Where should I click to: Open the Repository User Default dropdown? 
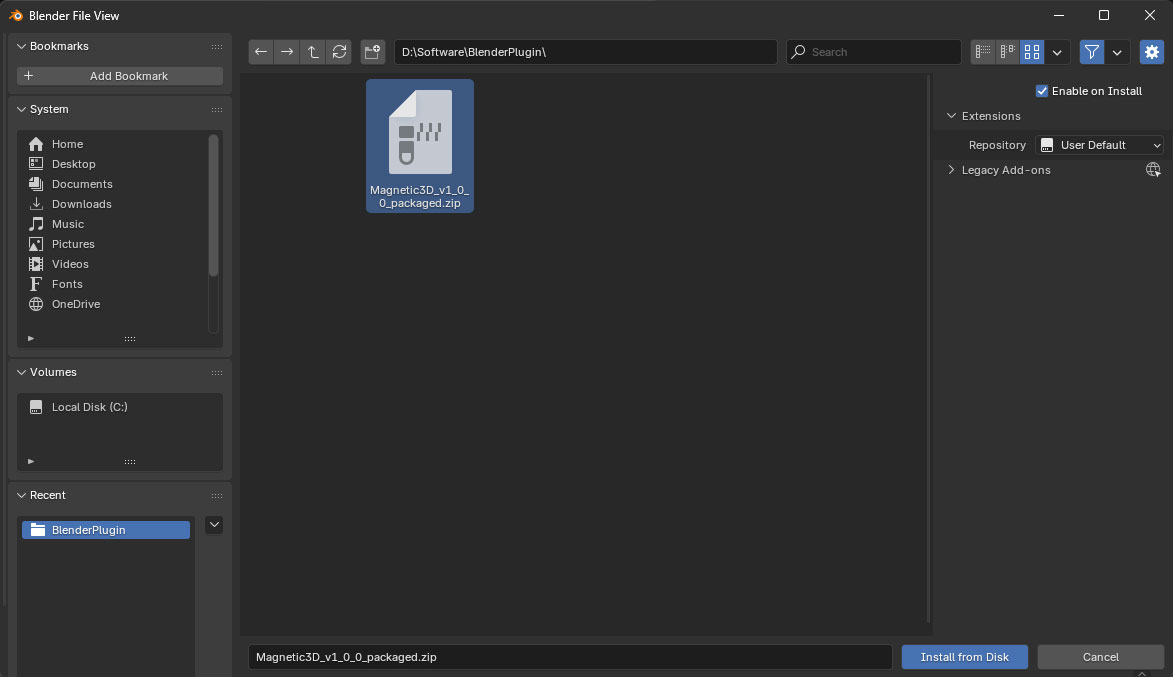1099,145
